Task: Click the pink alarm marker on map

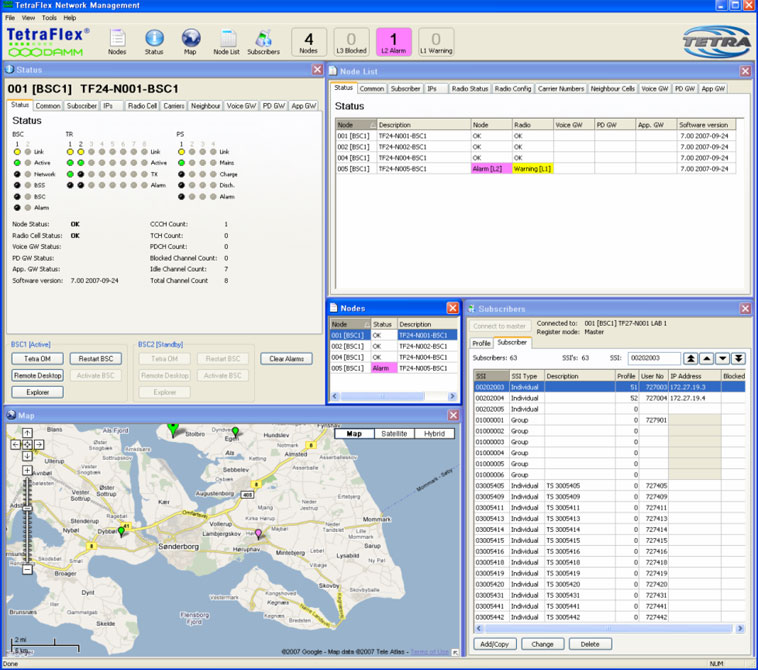Action: [258, 533]
